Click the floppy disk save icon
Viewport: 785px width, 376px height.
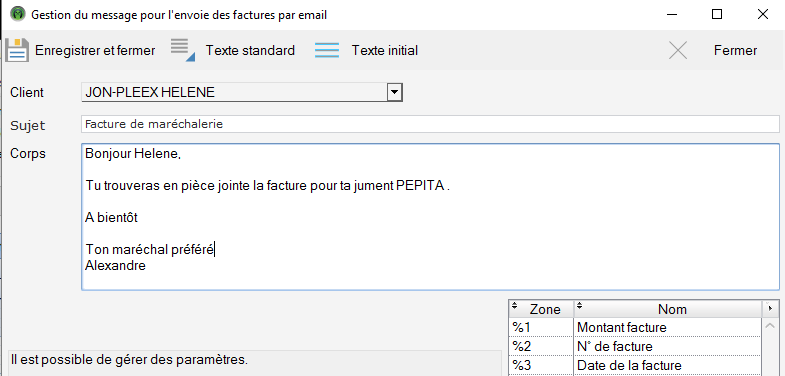click(x=17, y=50)
